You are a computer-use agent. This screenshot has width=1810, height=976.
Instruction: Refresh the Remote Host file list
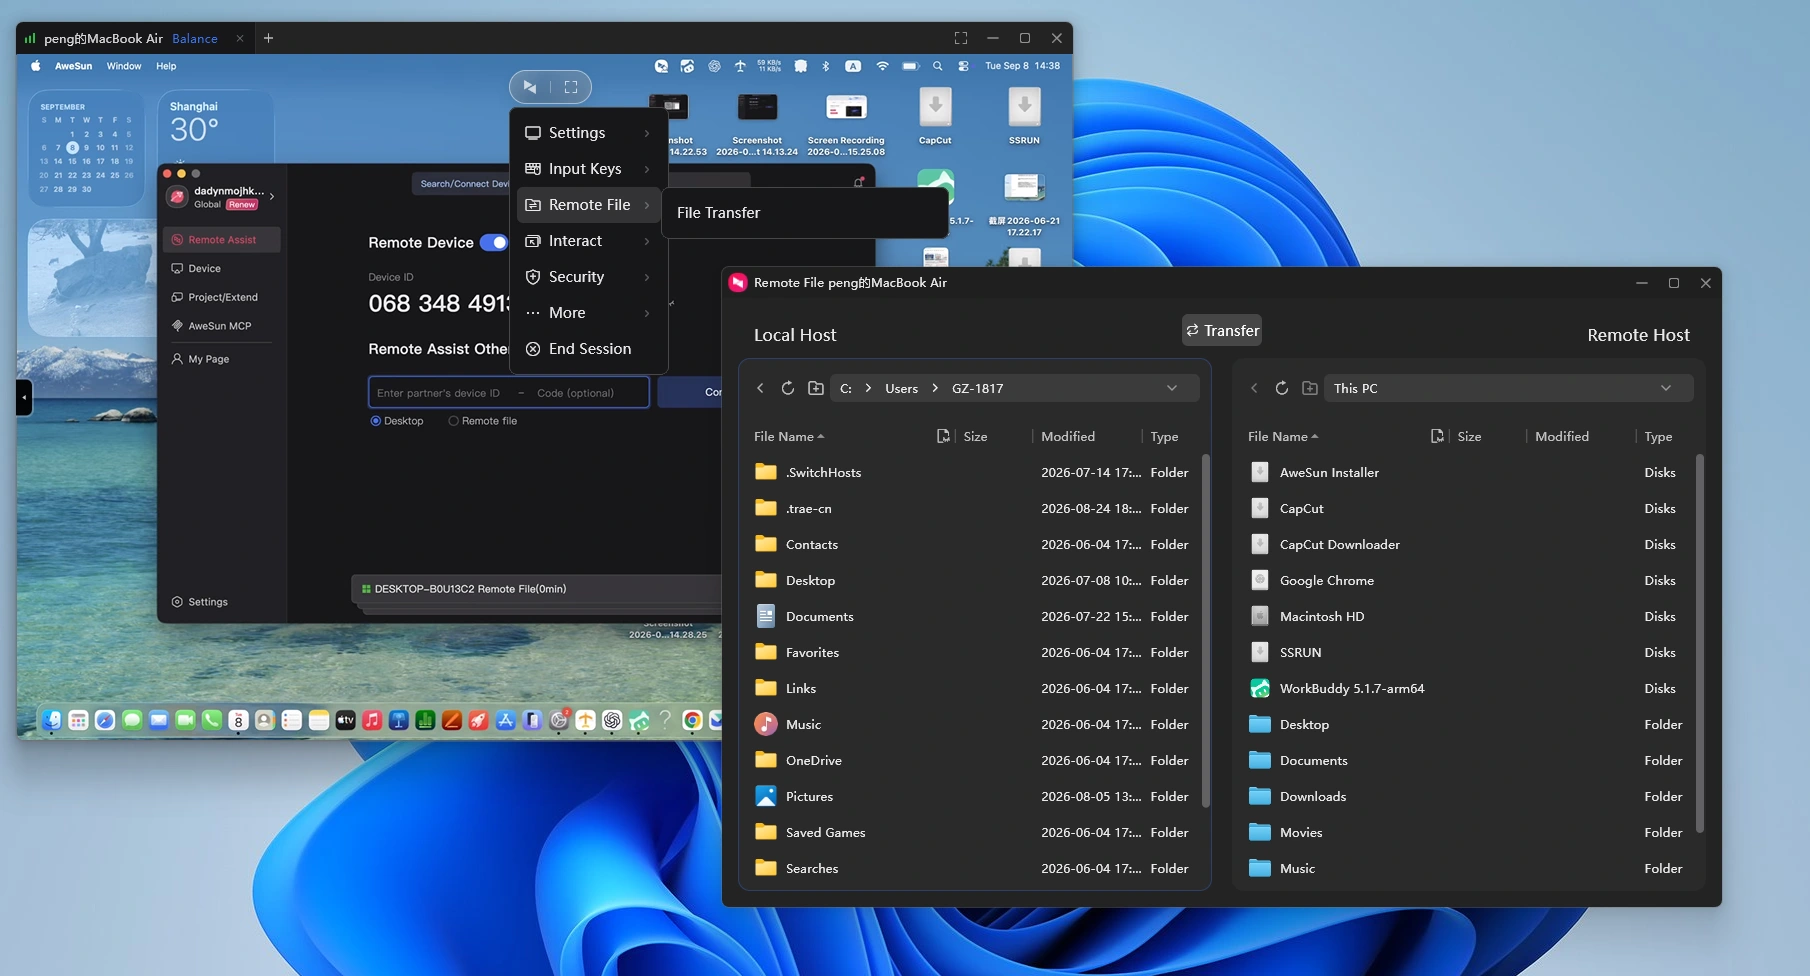[x=1282, y=388]
